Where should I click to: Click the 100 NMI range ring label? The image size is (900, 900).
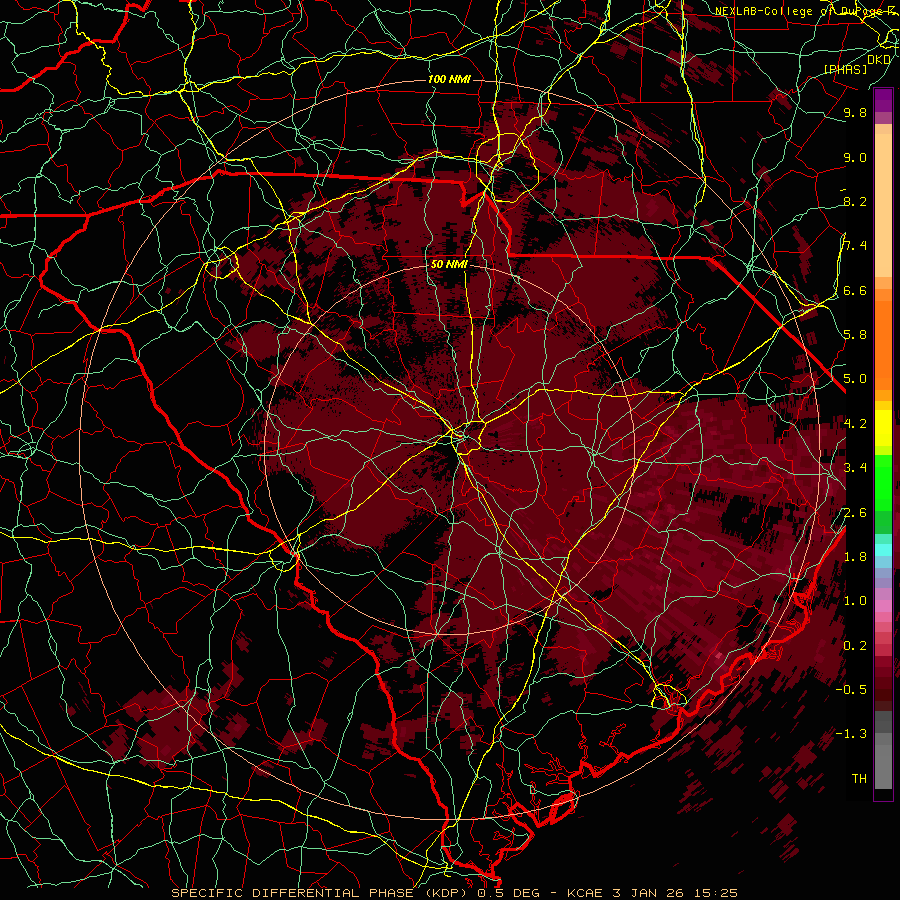point(449,79)
